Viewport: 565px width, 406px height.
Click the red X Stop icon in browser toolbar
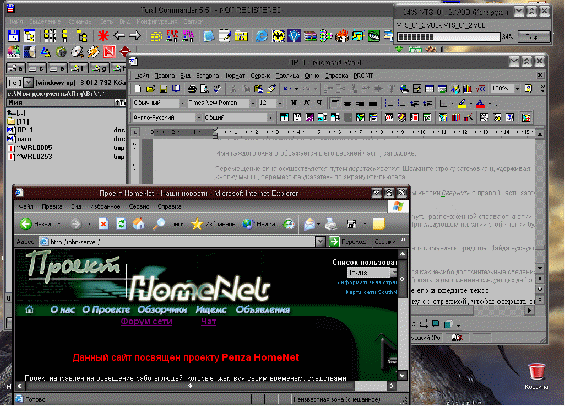point(104,224)
